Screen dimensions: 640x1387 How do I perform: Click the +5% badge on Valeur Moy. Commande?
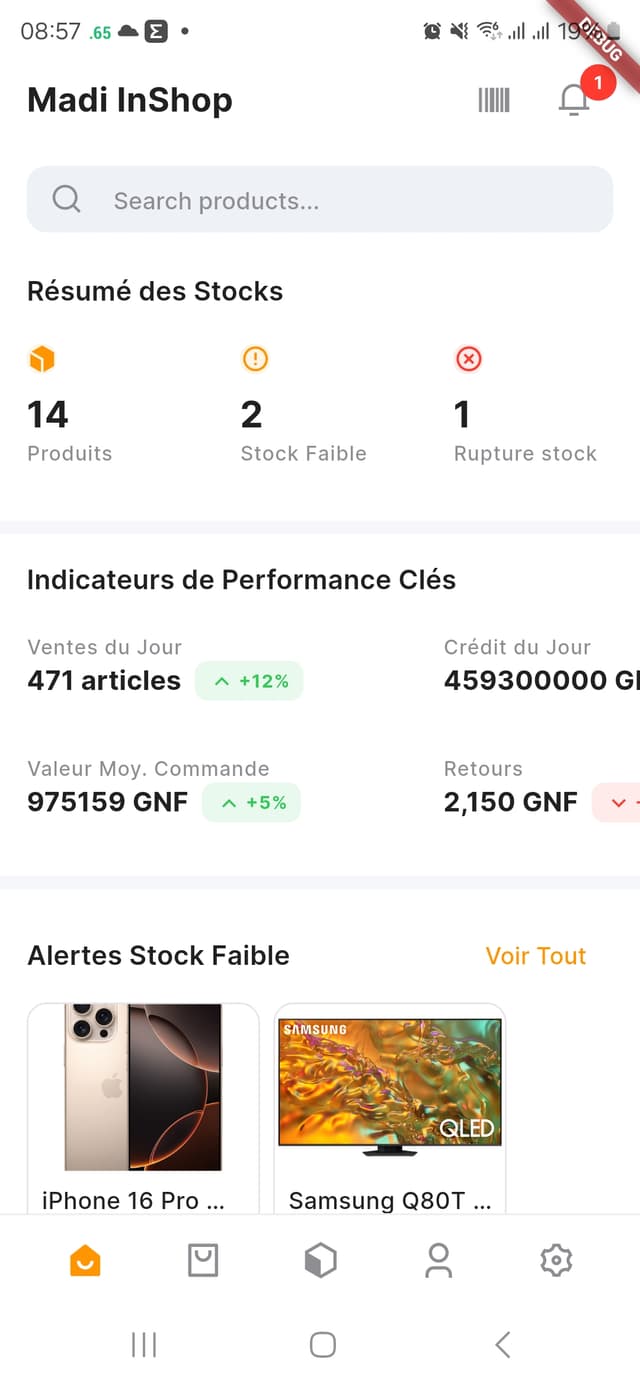(x=251, y=802)
